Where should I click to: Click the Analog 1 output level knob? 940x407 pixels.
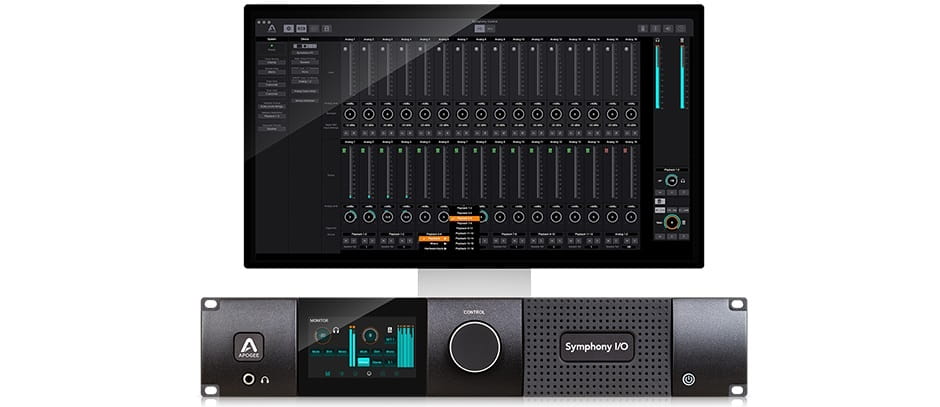point(350,216)
